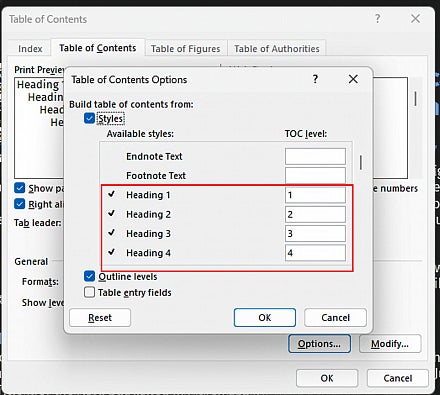
Task: Click the Reset button
Action: pos(100,317)
